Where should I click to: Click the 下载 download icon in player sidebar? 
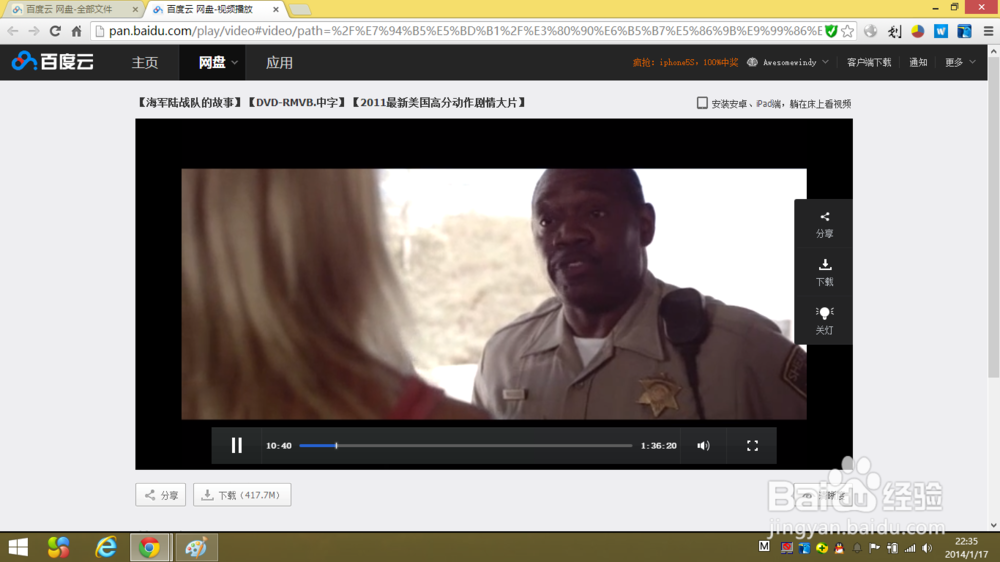[x=824, y=272]
